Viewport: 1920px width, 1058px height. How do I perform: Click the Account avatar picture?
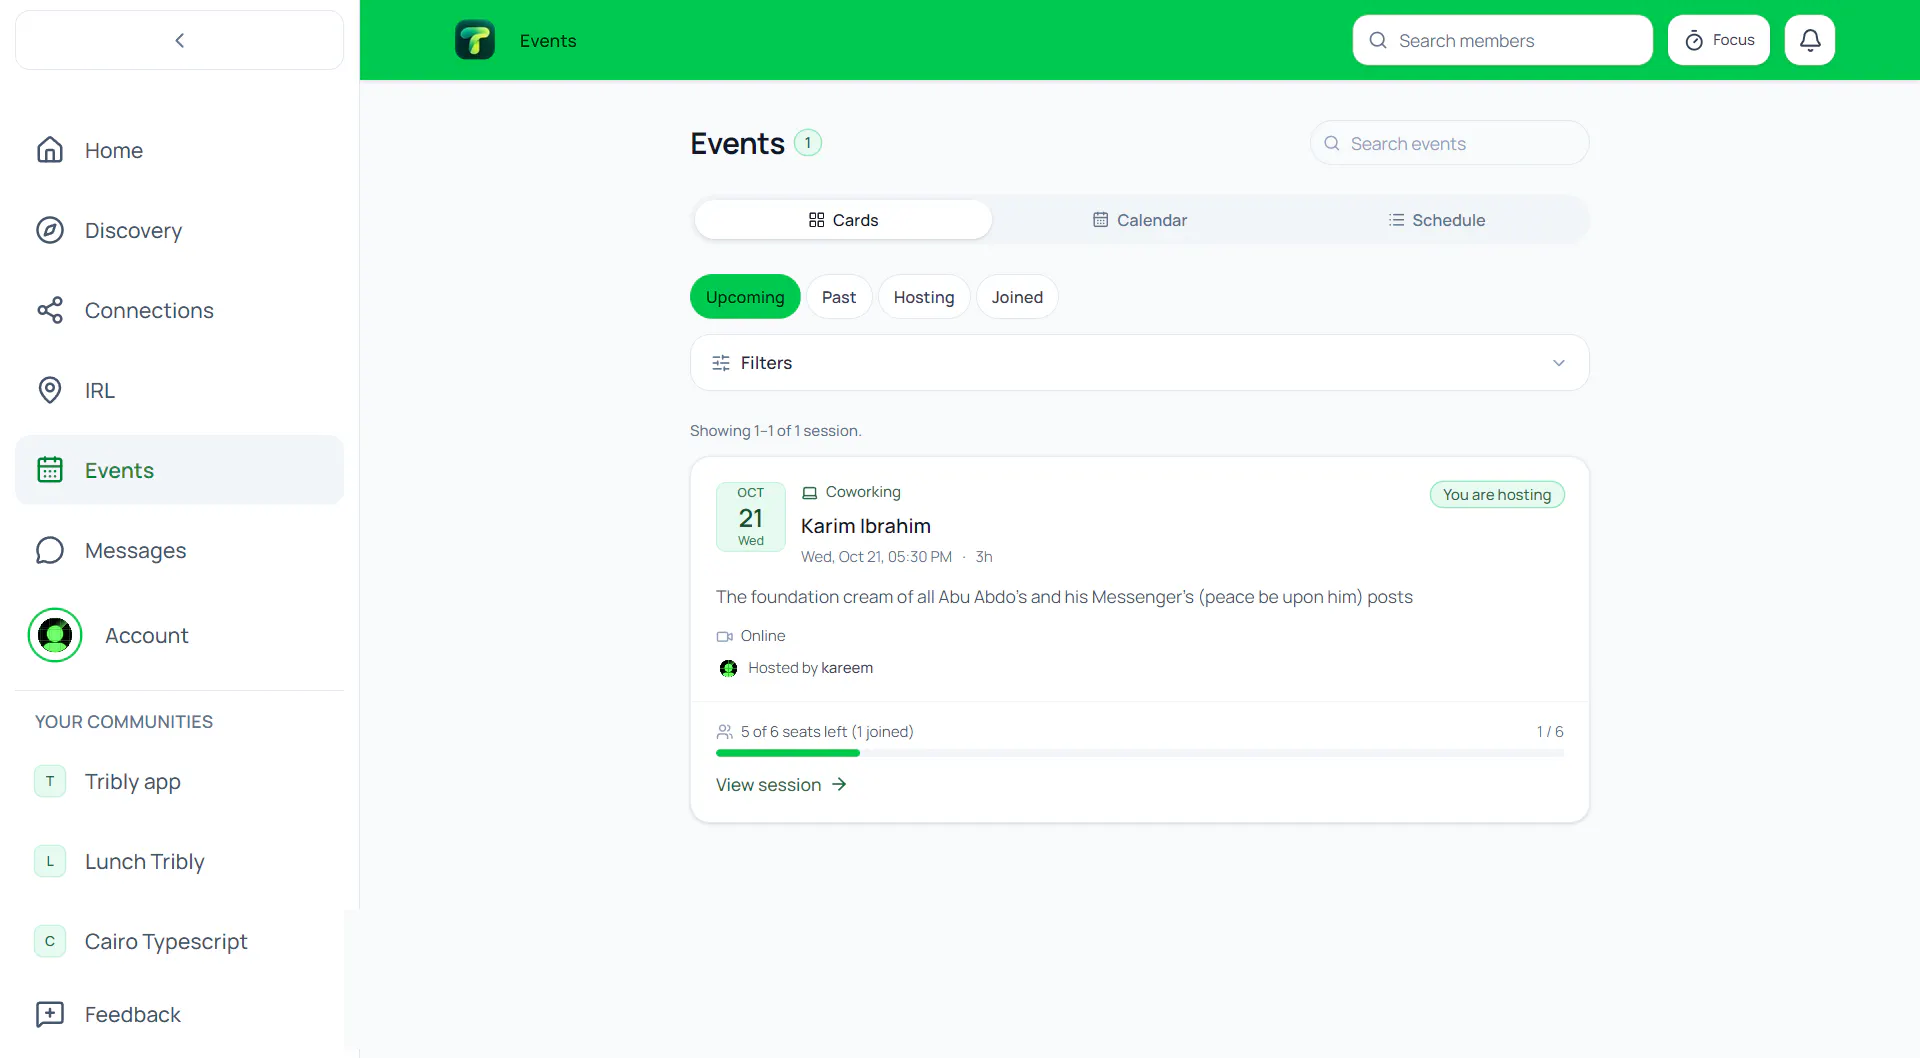(55, 635)
